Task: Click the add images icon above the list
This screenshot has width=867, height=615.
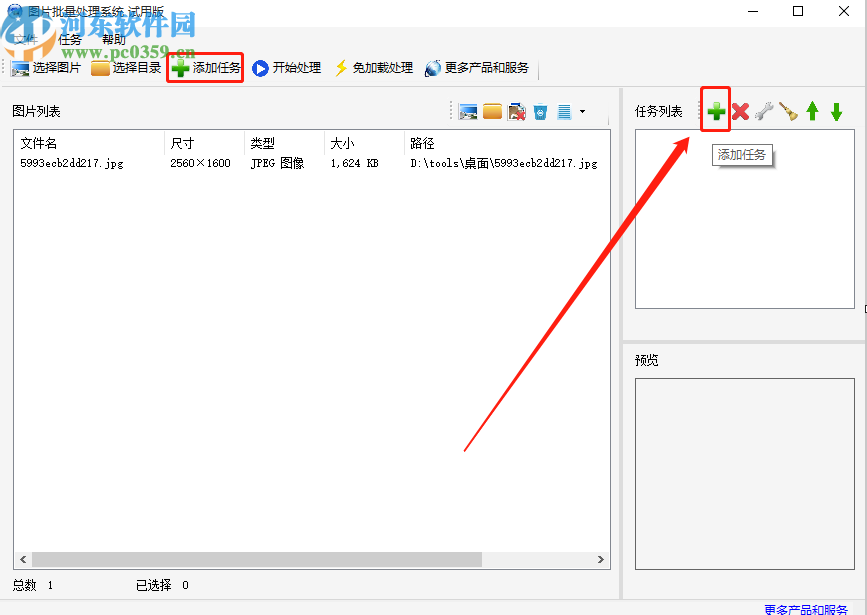Action: tap(468, 112)
